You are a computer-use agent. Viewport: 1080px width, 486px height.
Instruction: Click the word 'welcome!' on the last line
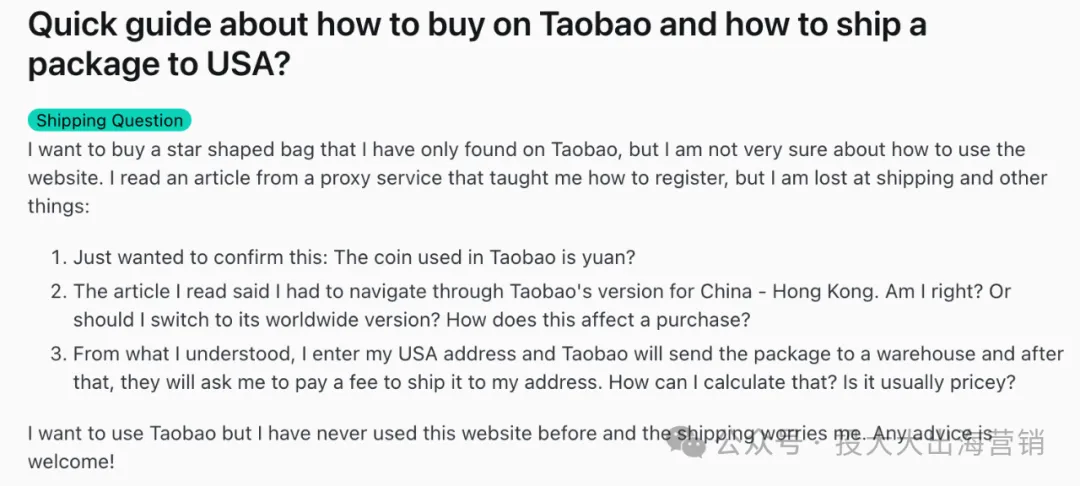71,461
